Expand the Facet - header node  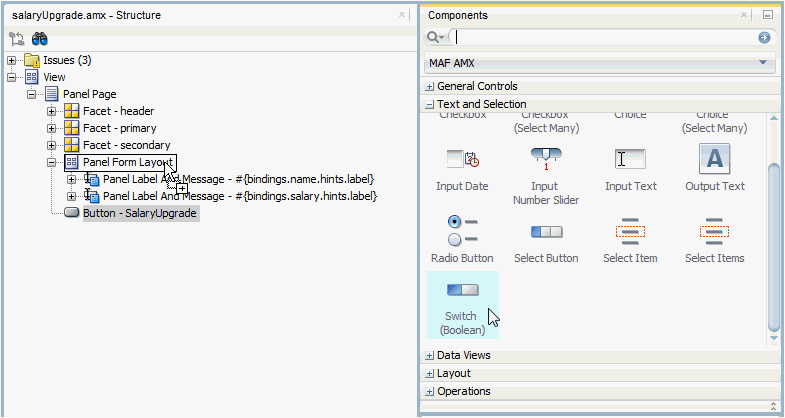(x=52, y=112)
